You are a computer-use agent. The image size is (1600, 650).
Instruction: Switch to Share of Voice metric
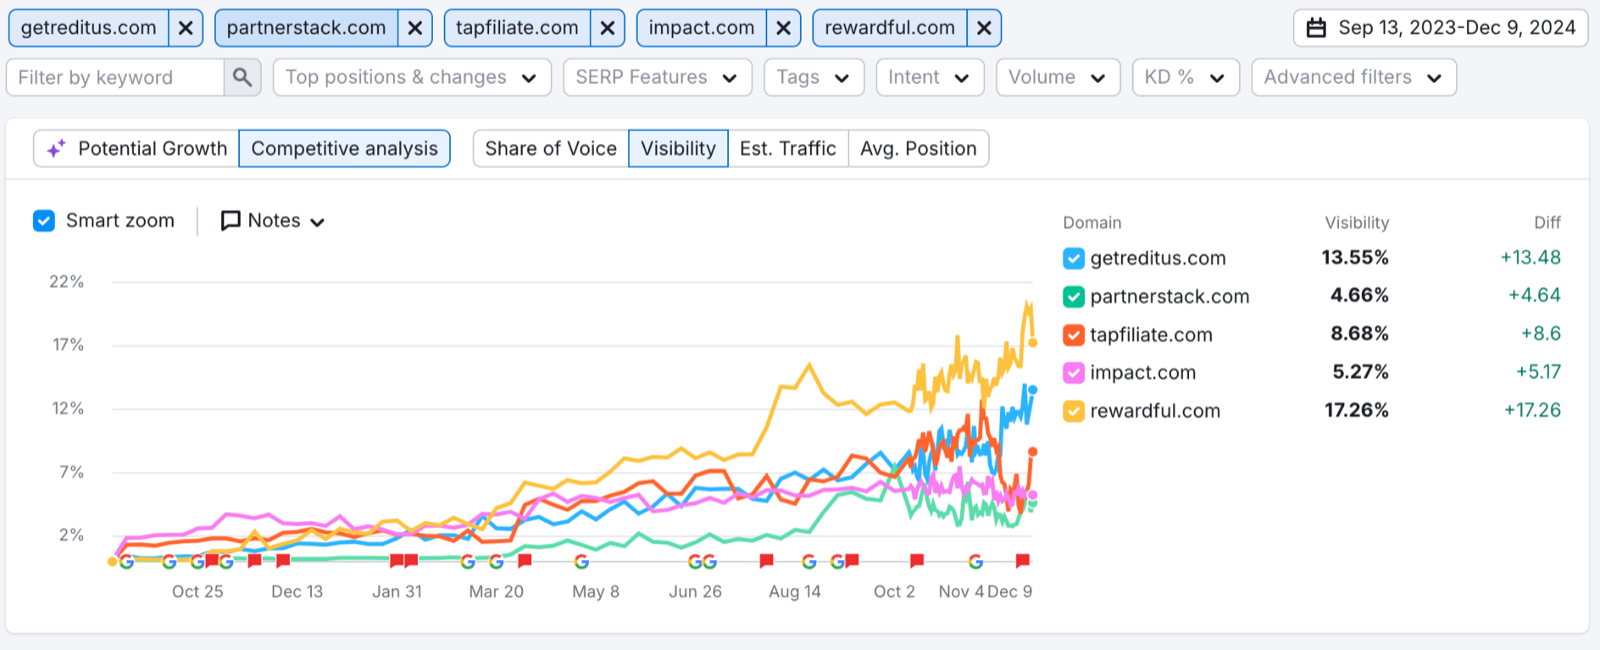pos(551,148)
